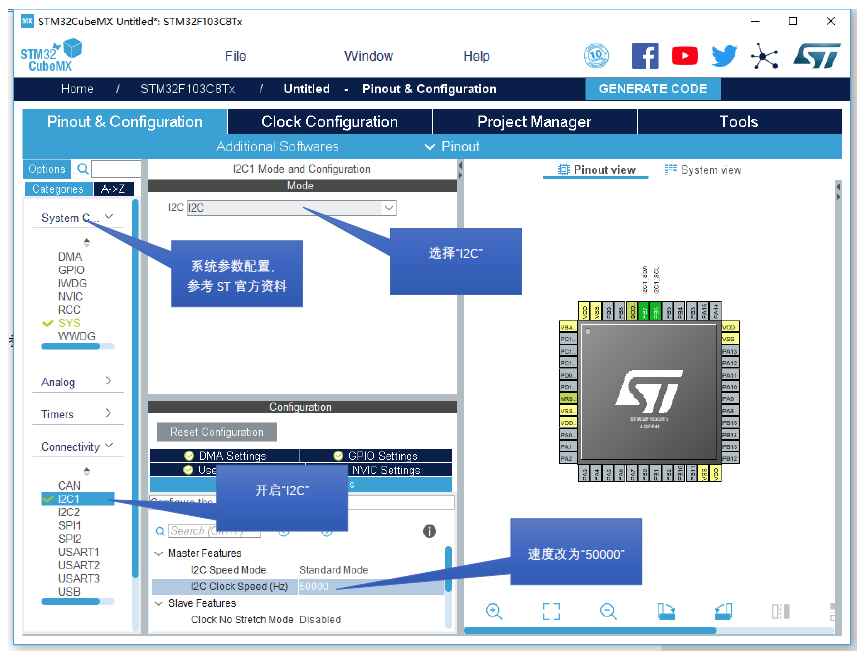Click the best fit view icon
The height and width of the screenshot is (659, 862).
[551, 611]
